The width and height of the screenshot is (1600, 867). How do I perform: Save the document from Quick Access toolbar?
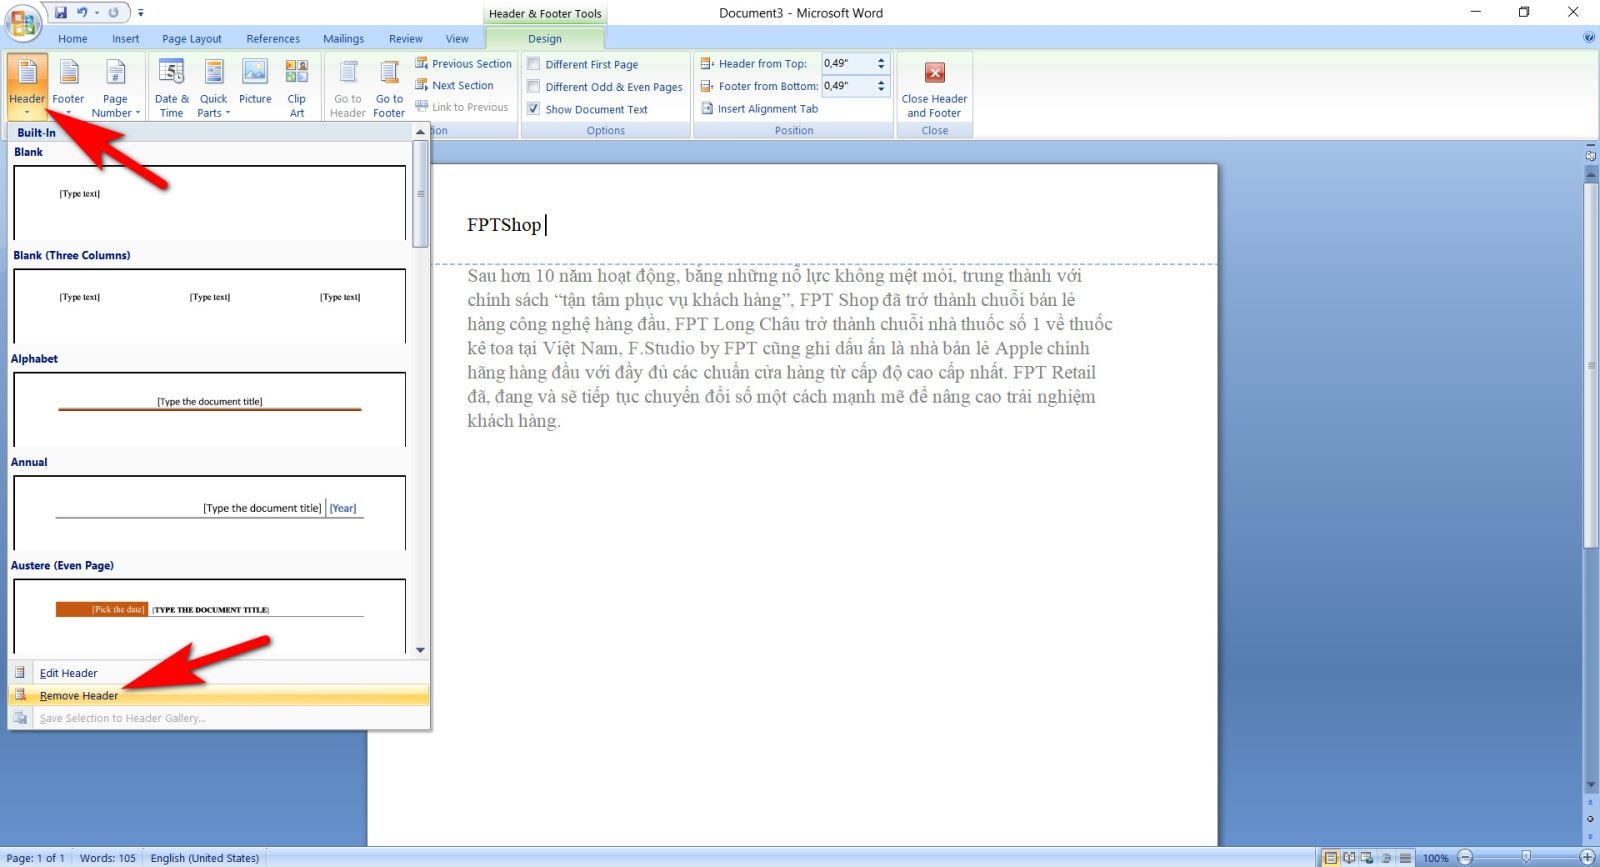(61, 13)
